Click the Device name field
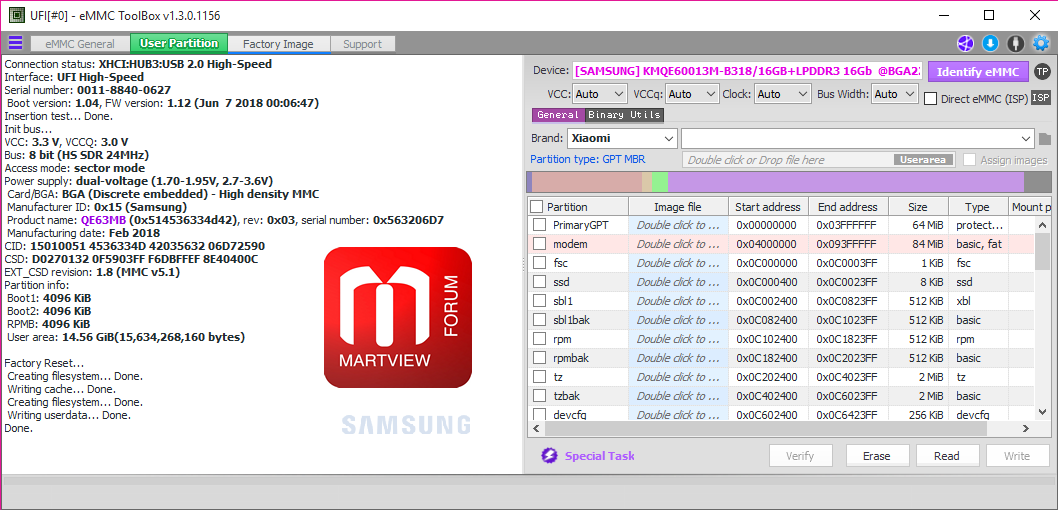Screen dimensions: 1058x510 click(748, 72)
